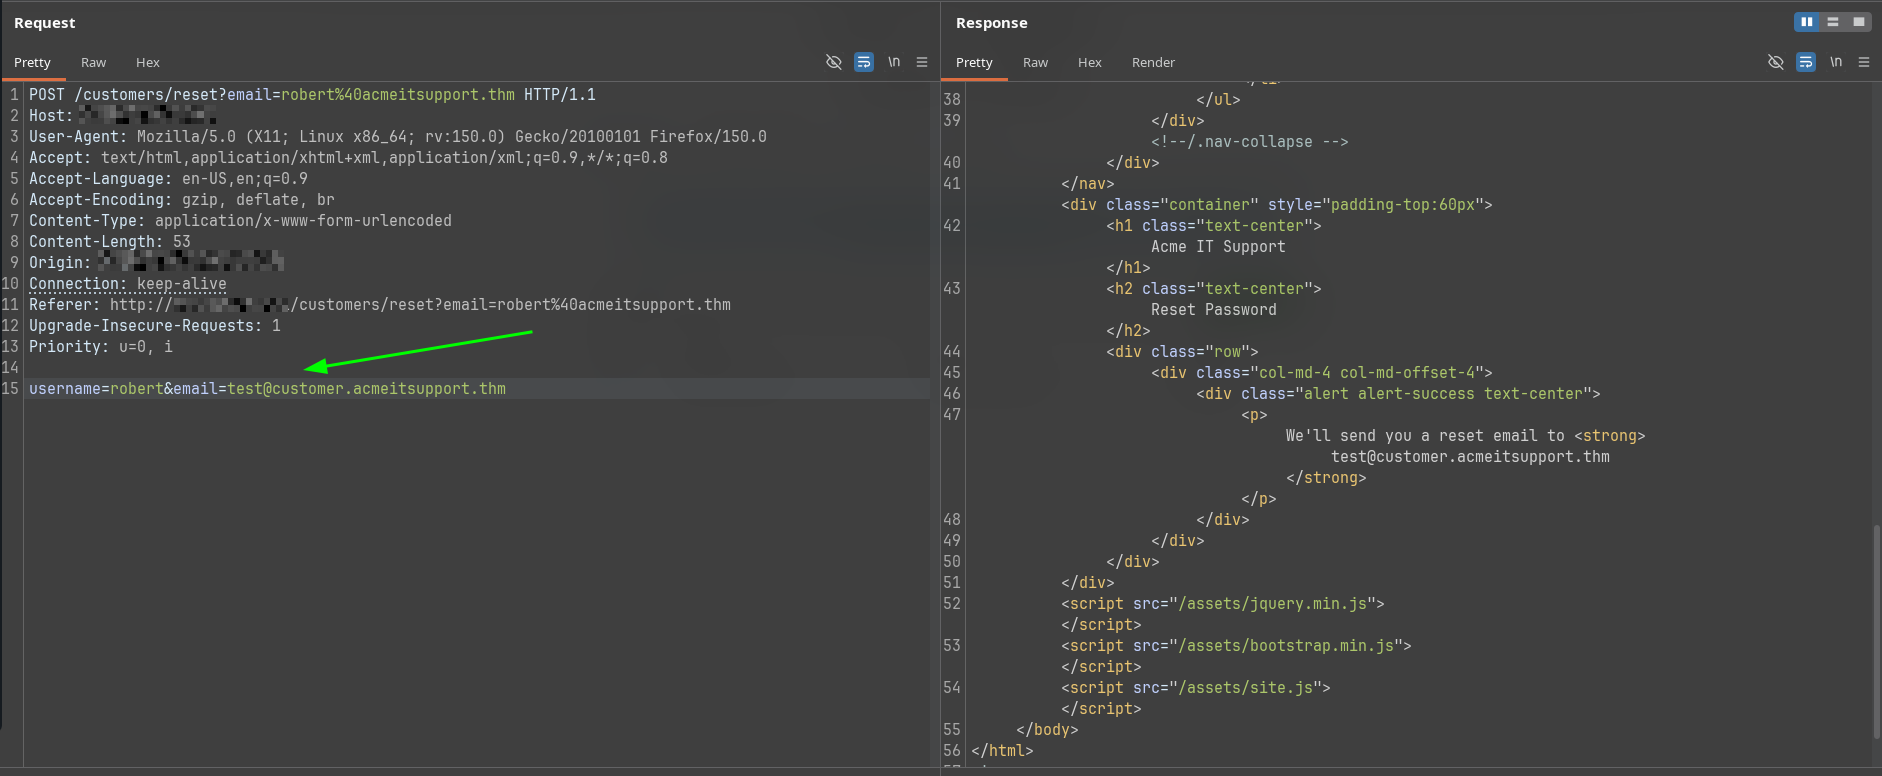Click the </ul> line 38 in the response
The width and height of the screenshot is (1882, 776).
click(1218, 100)
